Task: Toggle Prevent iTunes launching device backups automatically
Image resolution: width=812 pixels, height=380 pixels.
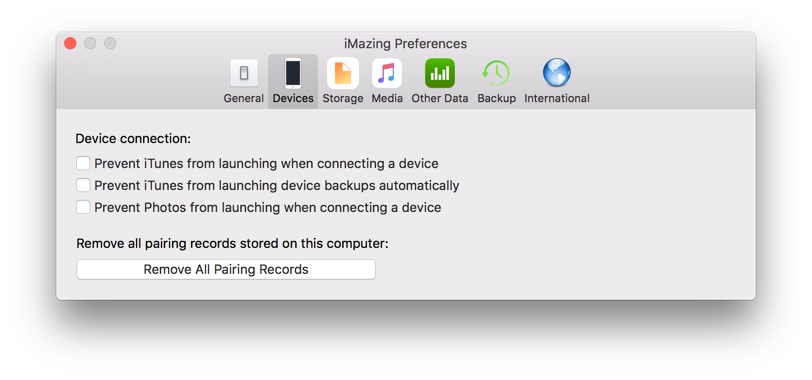Action: [83, 185]
